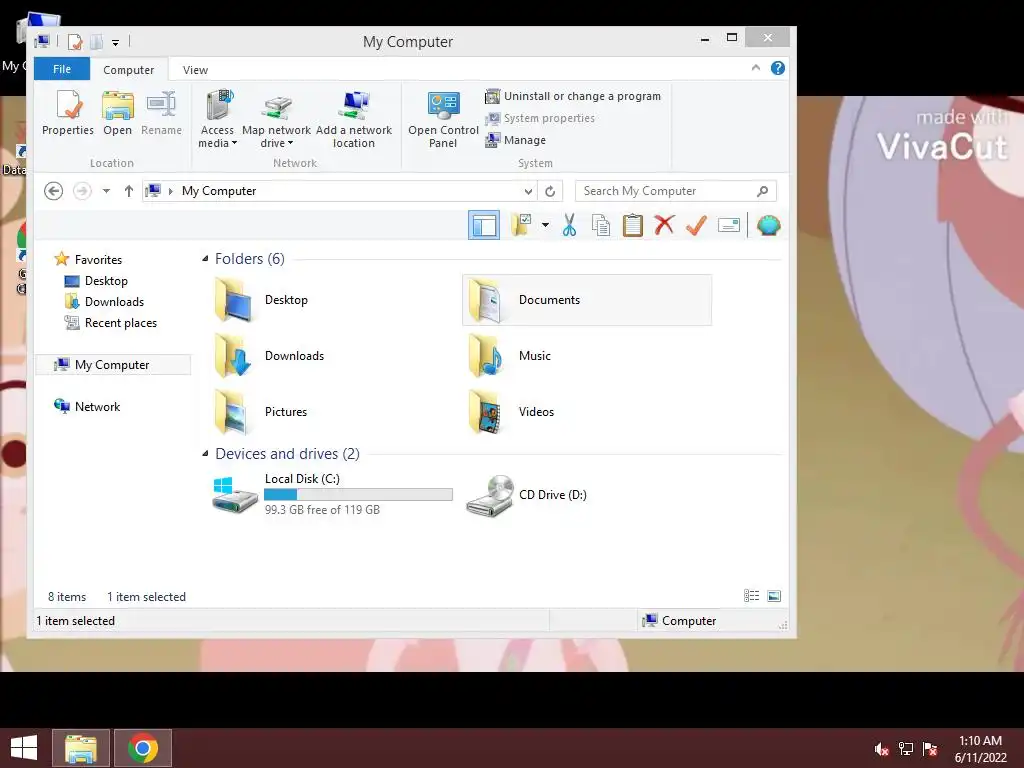1024x768 pixels.
Task: Click the folder options toolbar icon
Action: [522, 225]
